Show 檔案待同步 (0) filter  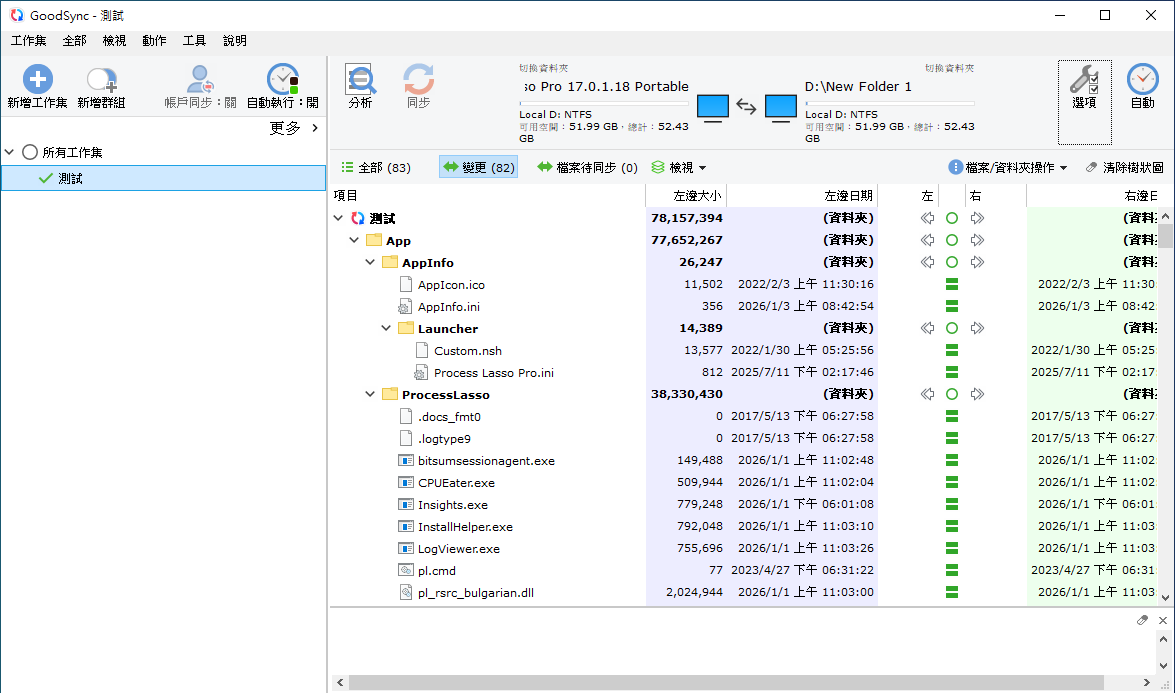(588, 167)
